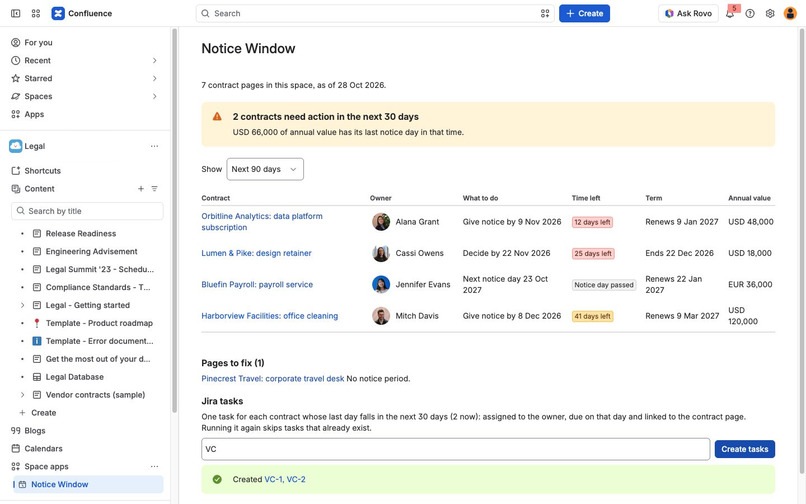Open the Compliance Standards page
Screen dimensions: 806x504
(x=98, y=287)
